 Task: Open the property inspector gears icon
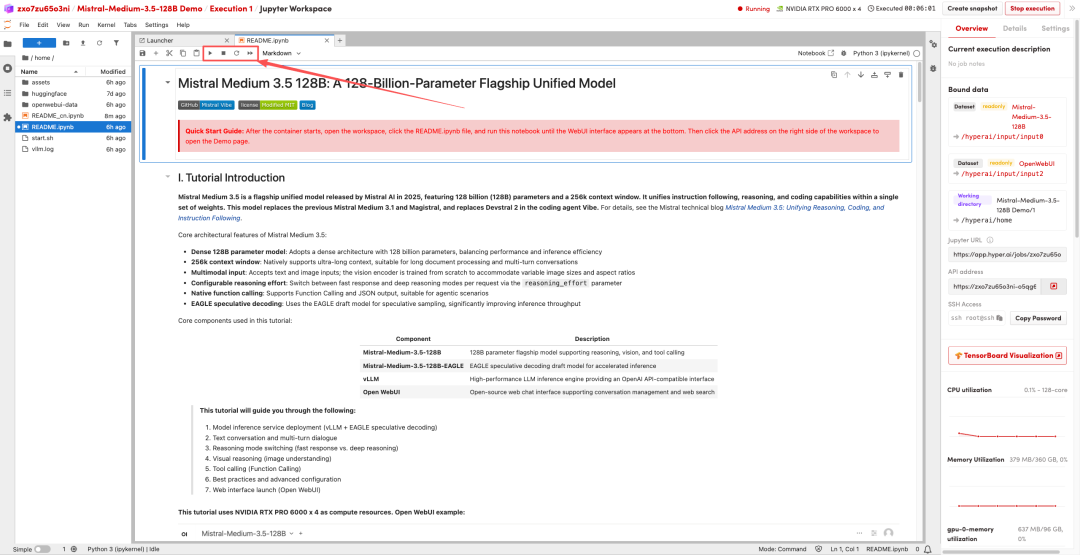933,44
